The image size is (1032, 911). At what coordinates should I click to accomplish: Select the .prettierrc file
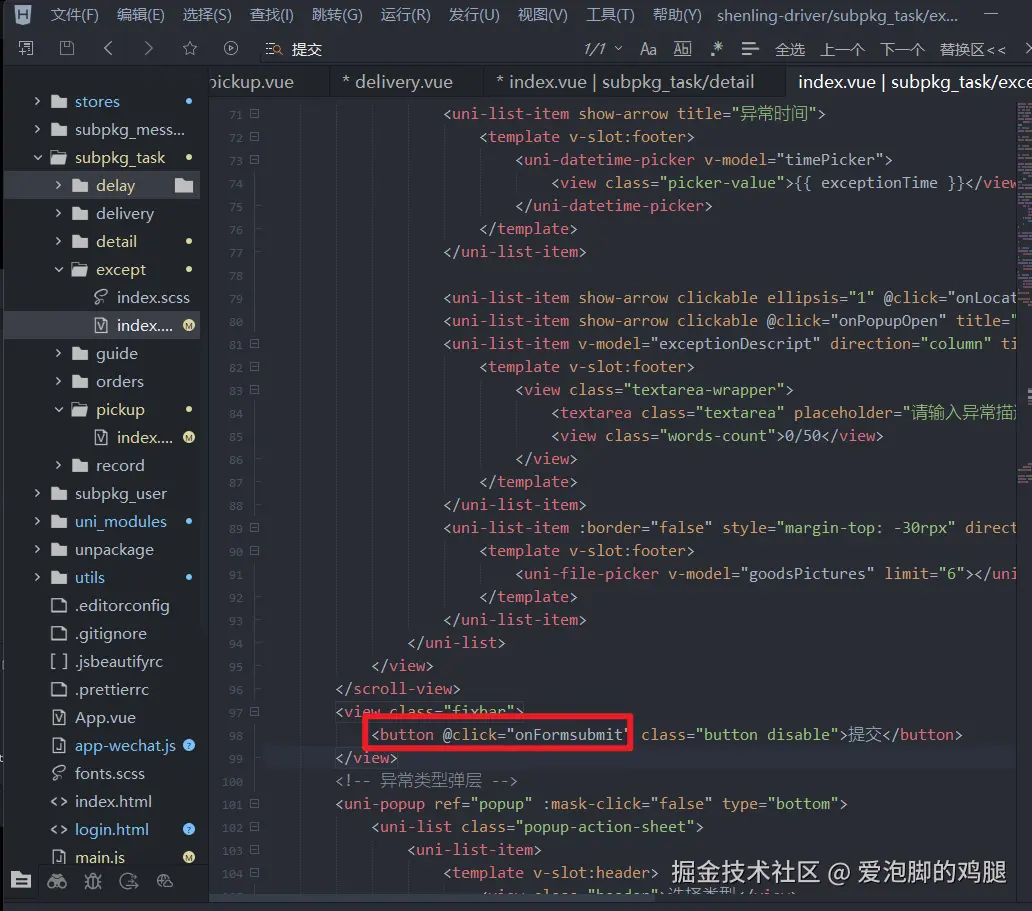(x=112, y=689)
